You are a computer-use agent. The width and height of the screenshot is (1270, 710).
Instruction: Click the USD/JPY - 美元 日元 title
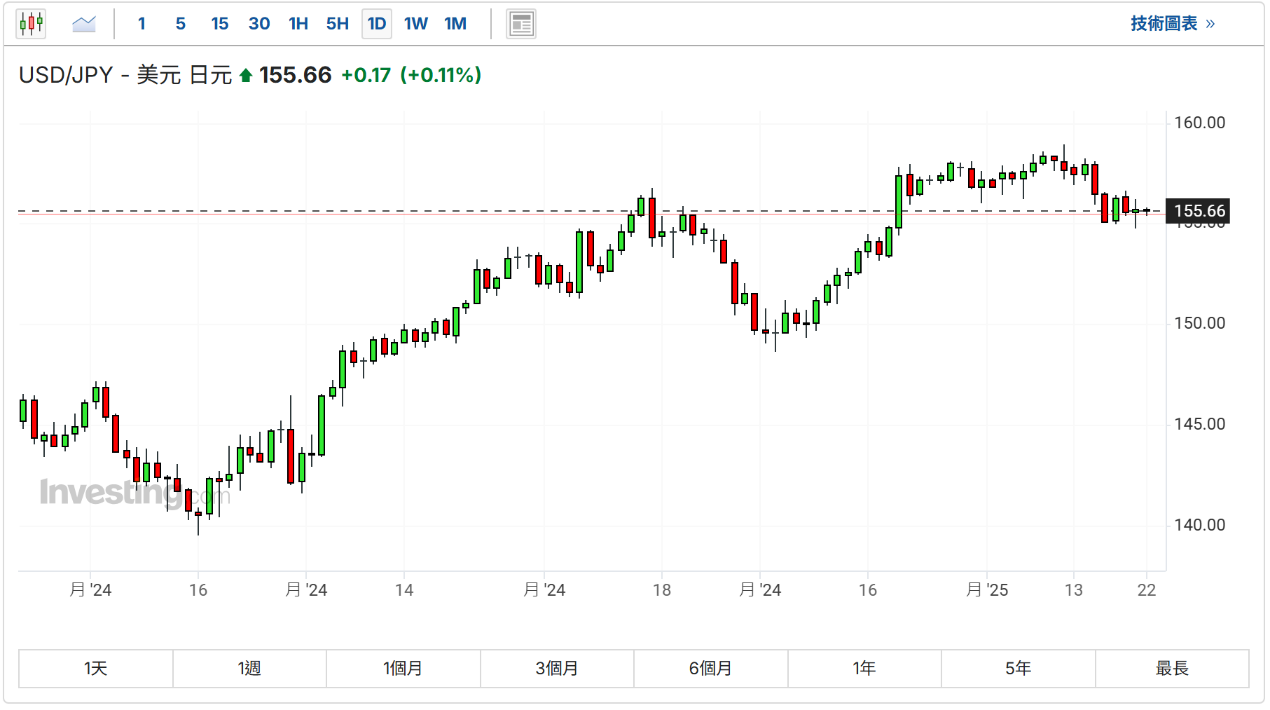click(125, 75)
